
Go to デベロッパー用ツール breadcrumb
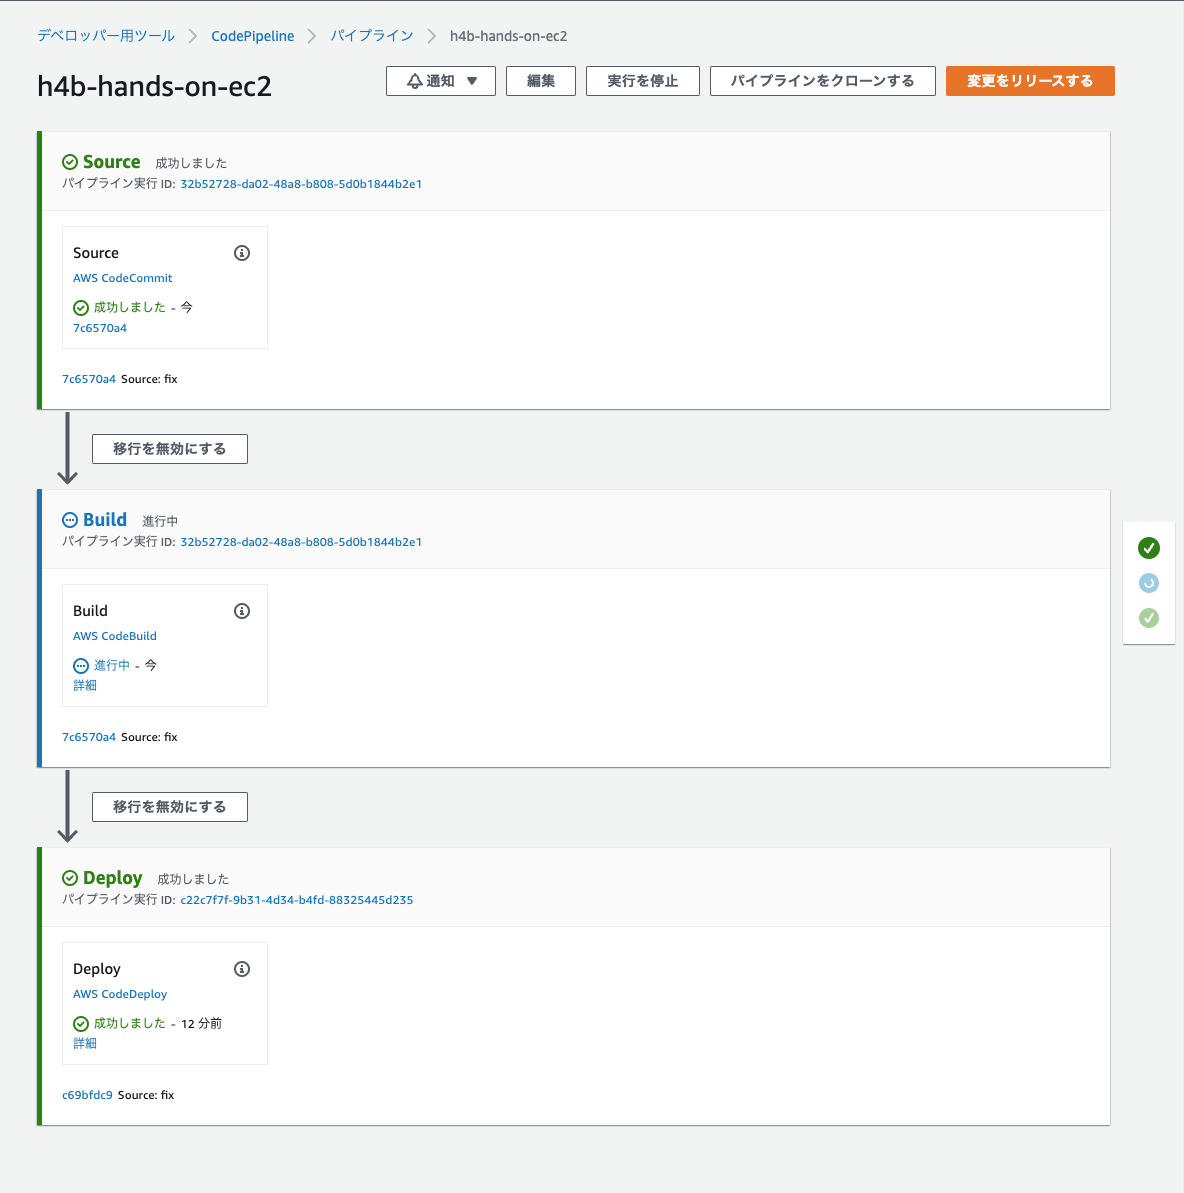tap(107, 36)
